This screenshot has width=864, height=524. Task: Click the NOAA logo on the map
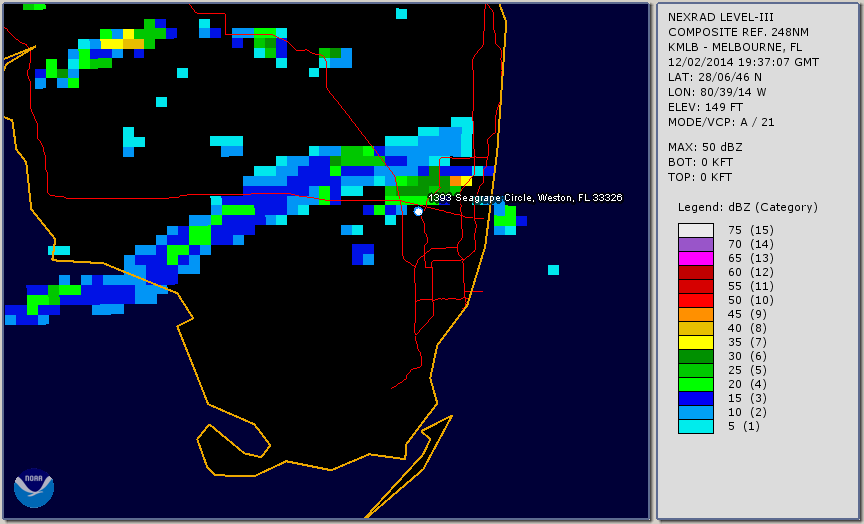point(34,488)
